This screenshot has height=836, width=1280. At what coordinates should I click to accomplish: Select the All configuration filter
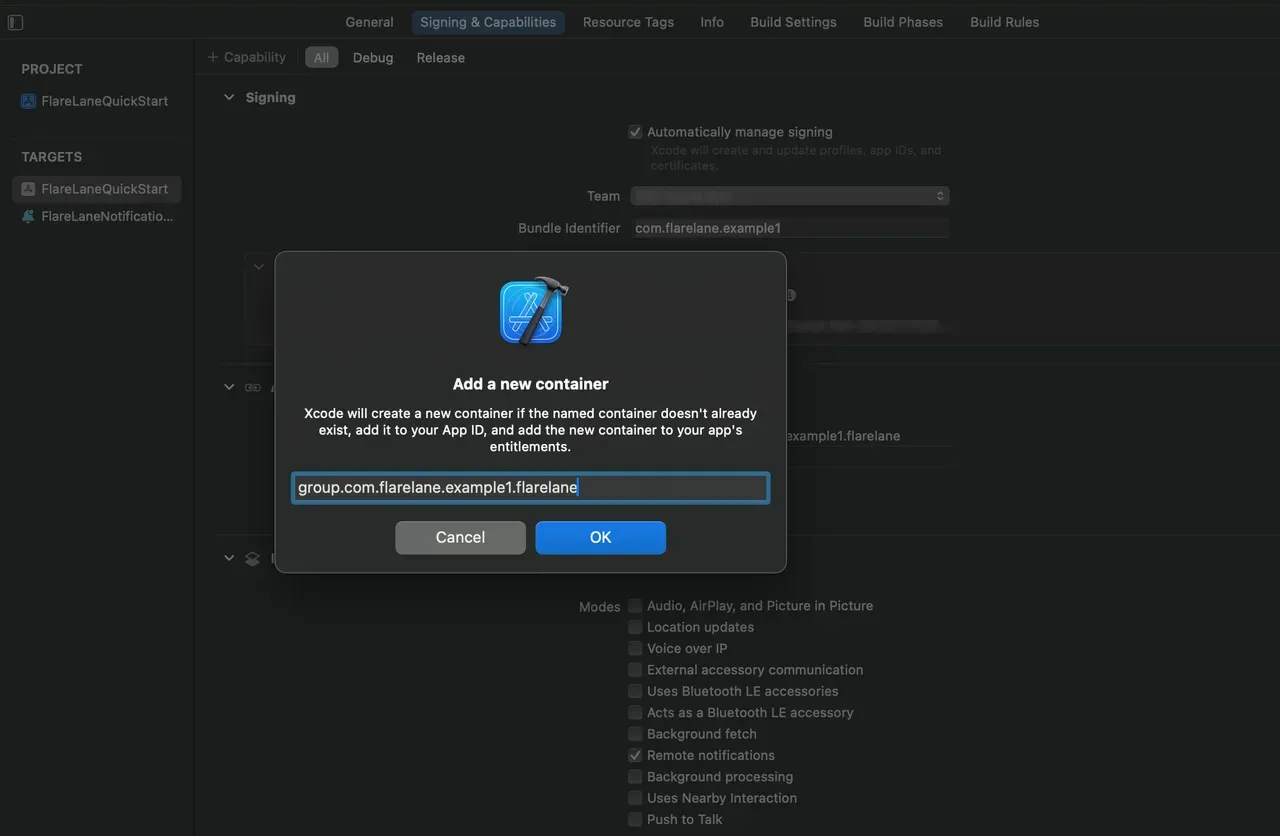click(321, 58)
